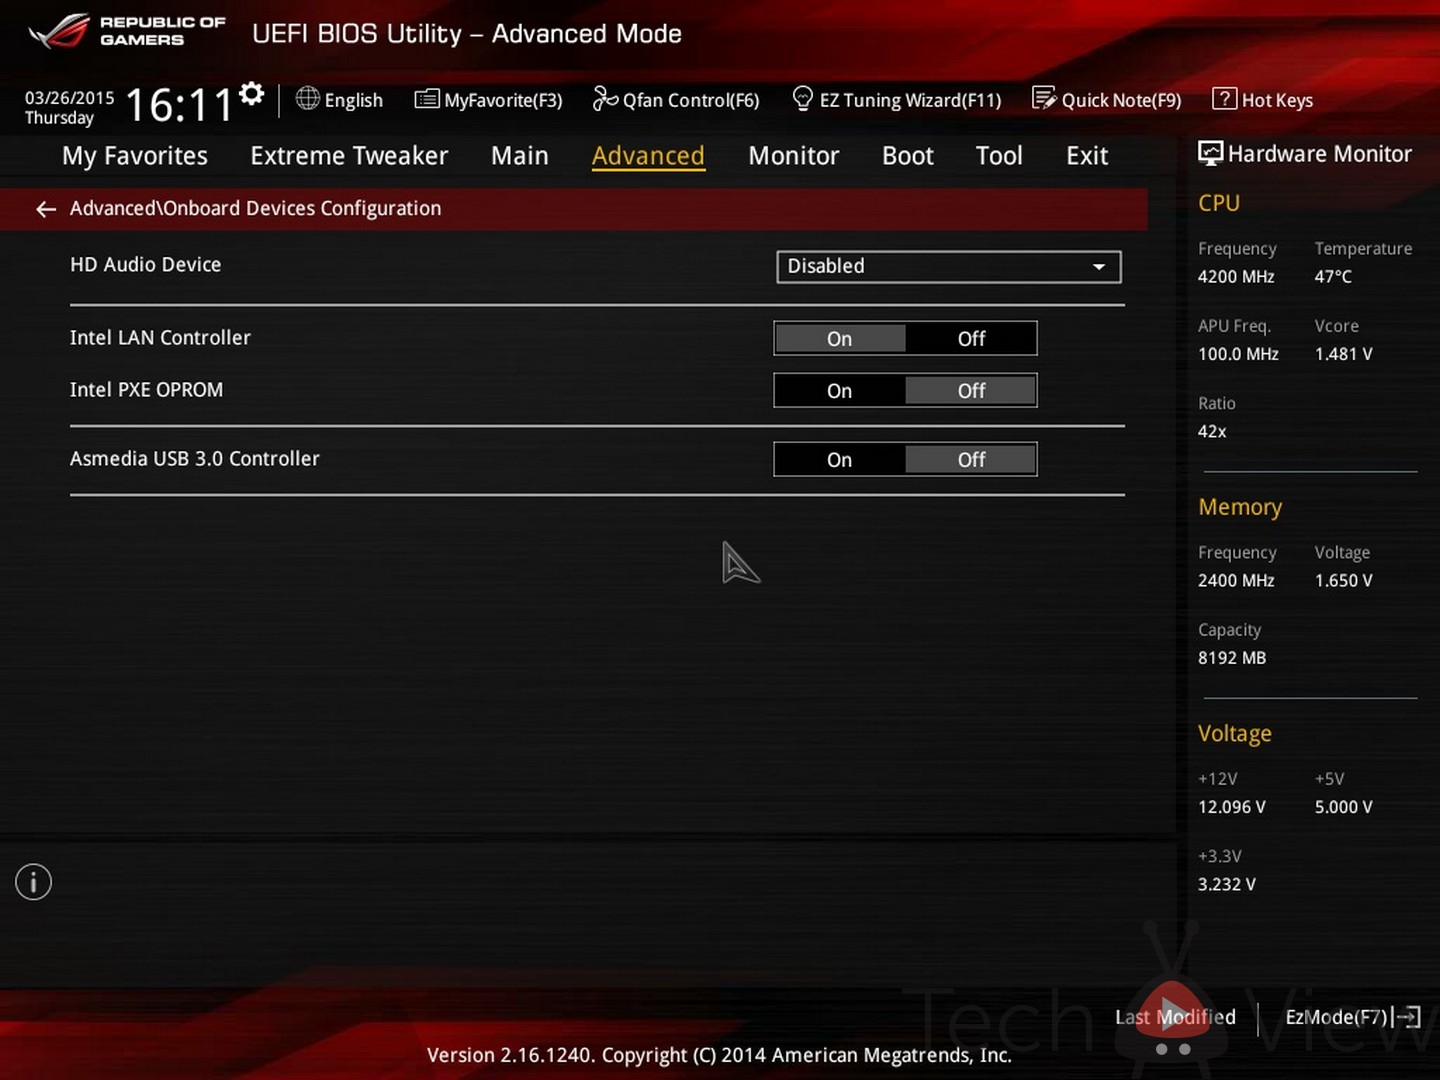Click the EZ Tuning Wizard bulb icon

tap(802, 98)
